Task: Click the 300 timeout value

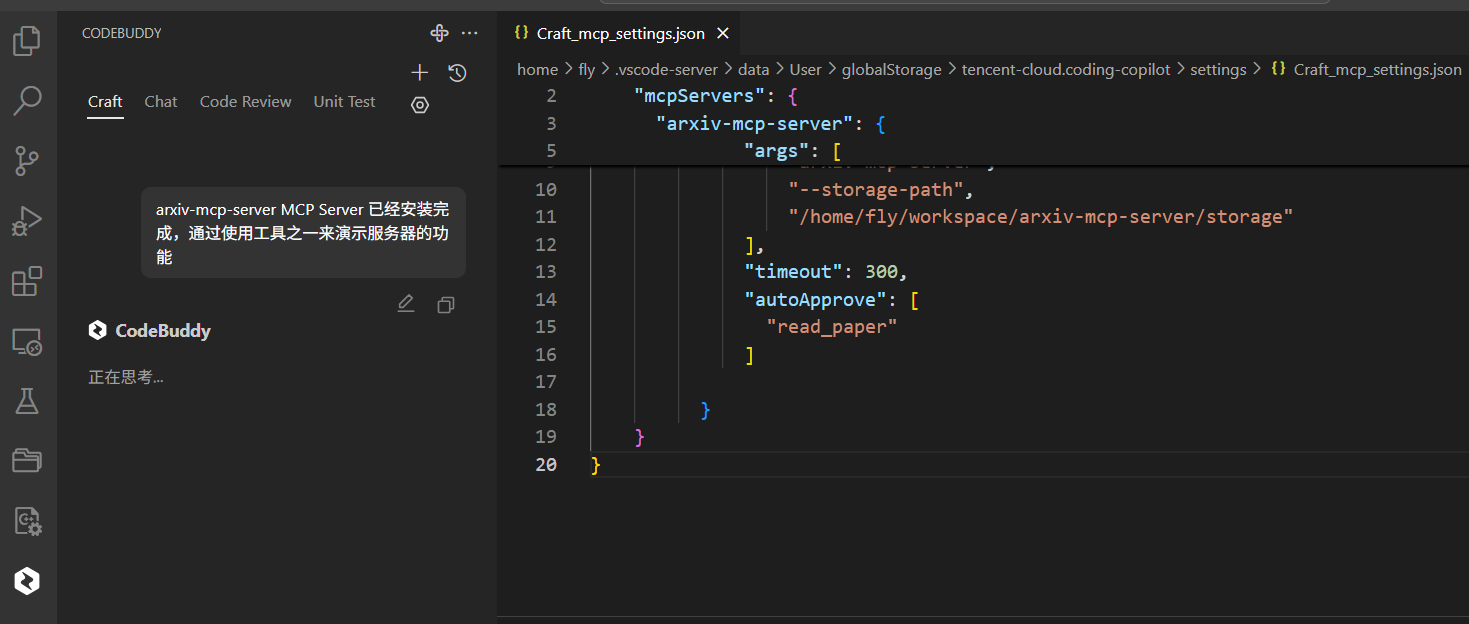Action: 882,272
